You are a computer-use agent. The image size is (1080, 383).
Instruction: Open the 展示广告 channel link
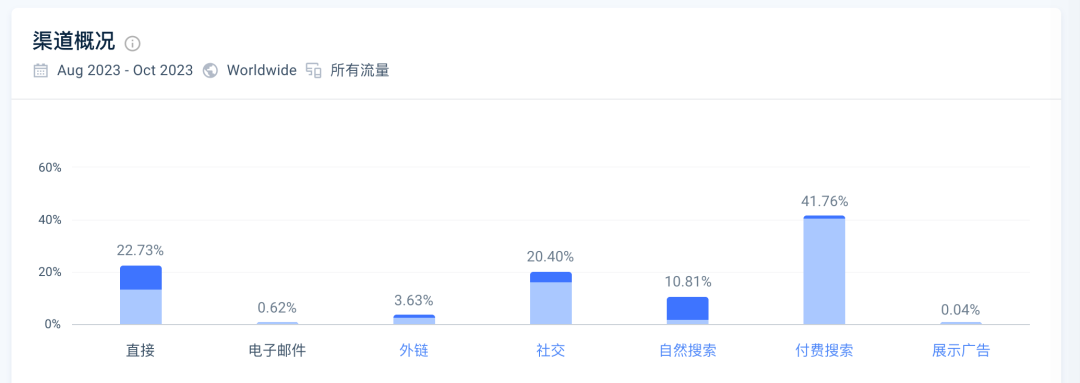pyautogui.click(x=961, y=350)
